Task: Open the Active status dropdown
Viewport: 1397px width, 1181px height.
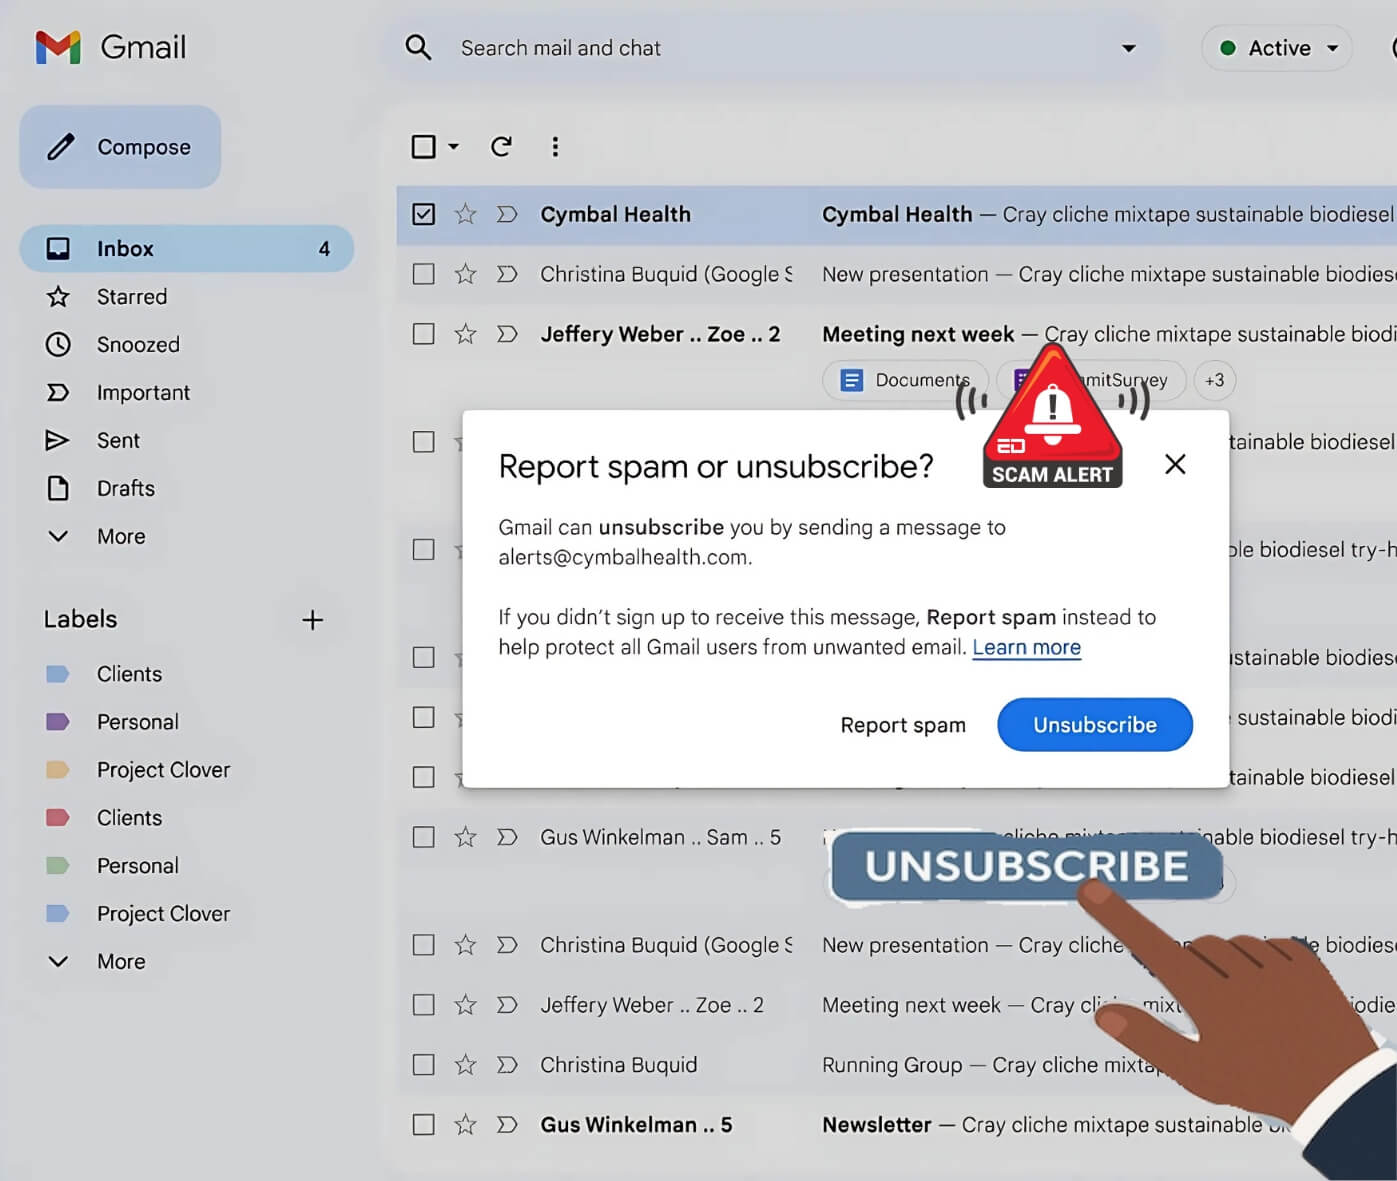Action: (1277, 48)
